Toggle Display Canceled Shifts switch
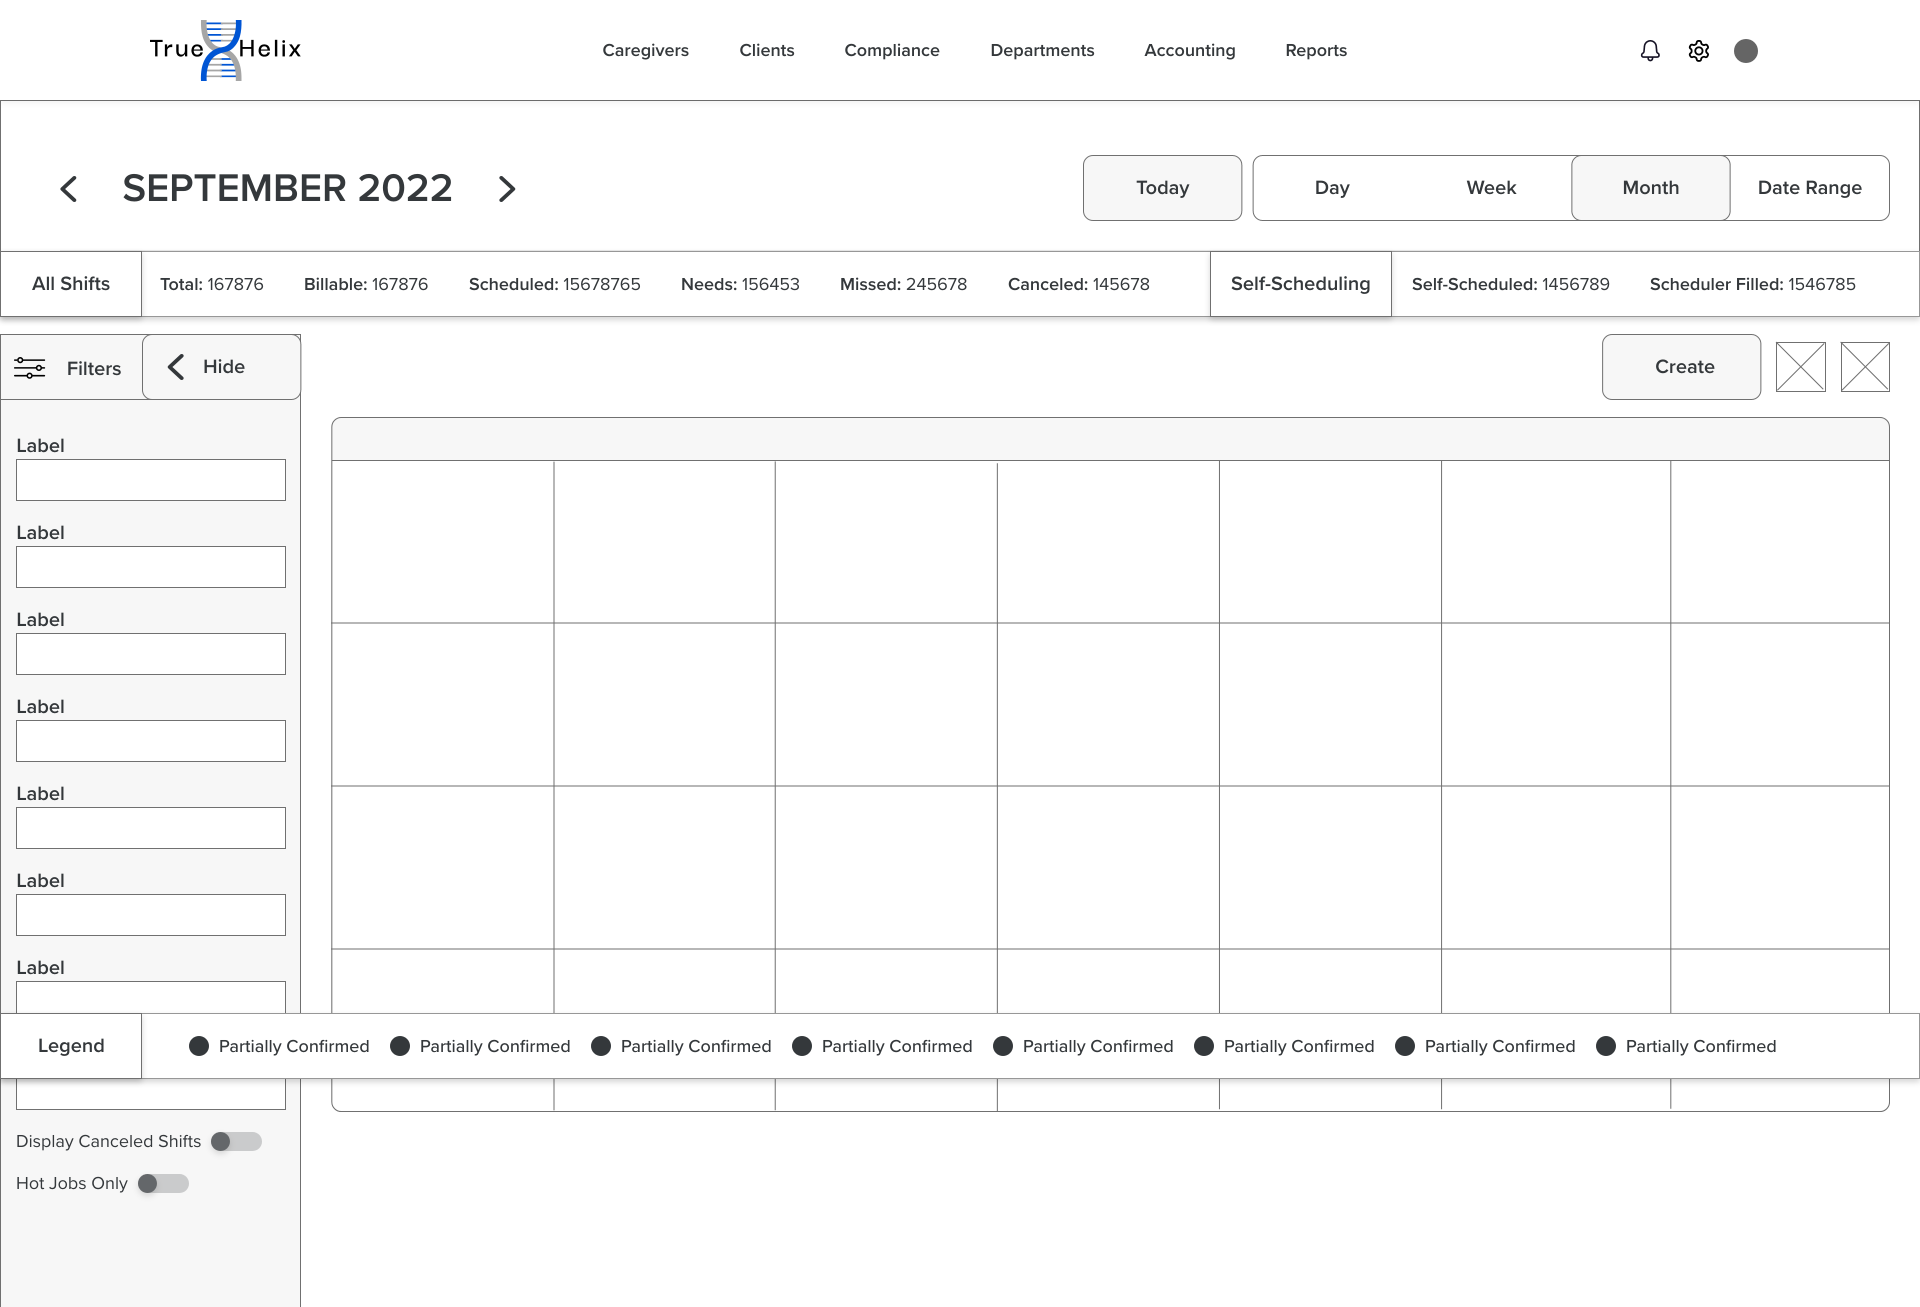 pyautogui.click(x=236, y=1141)
